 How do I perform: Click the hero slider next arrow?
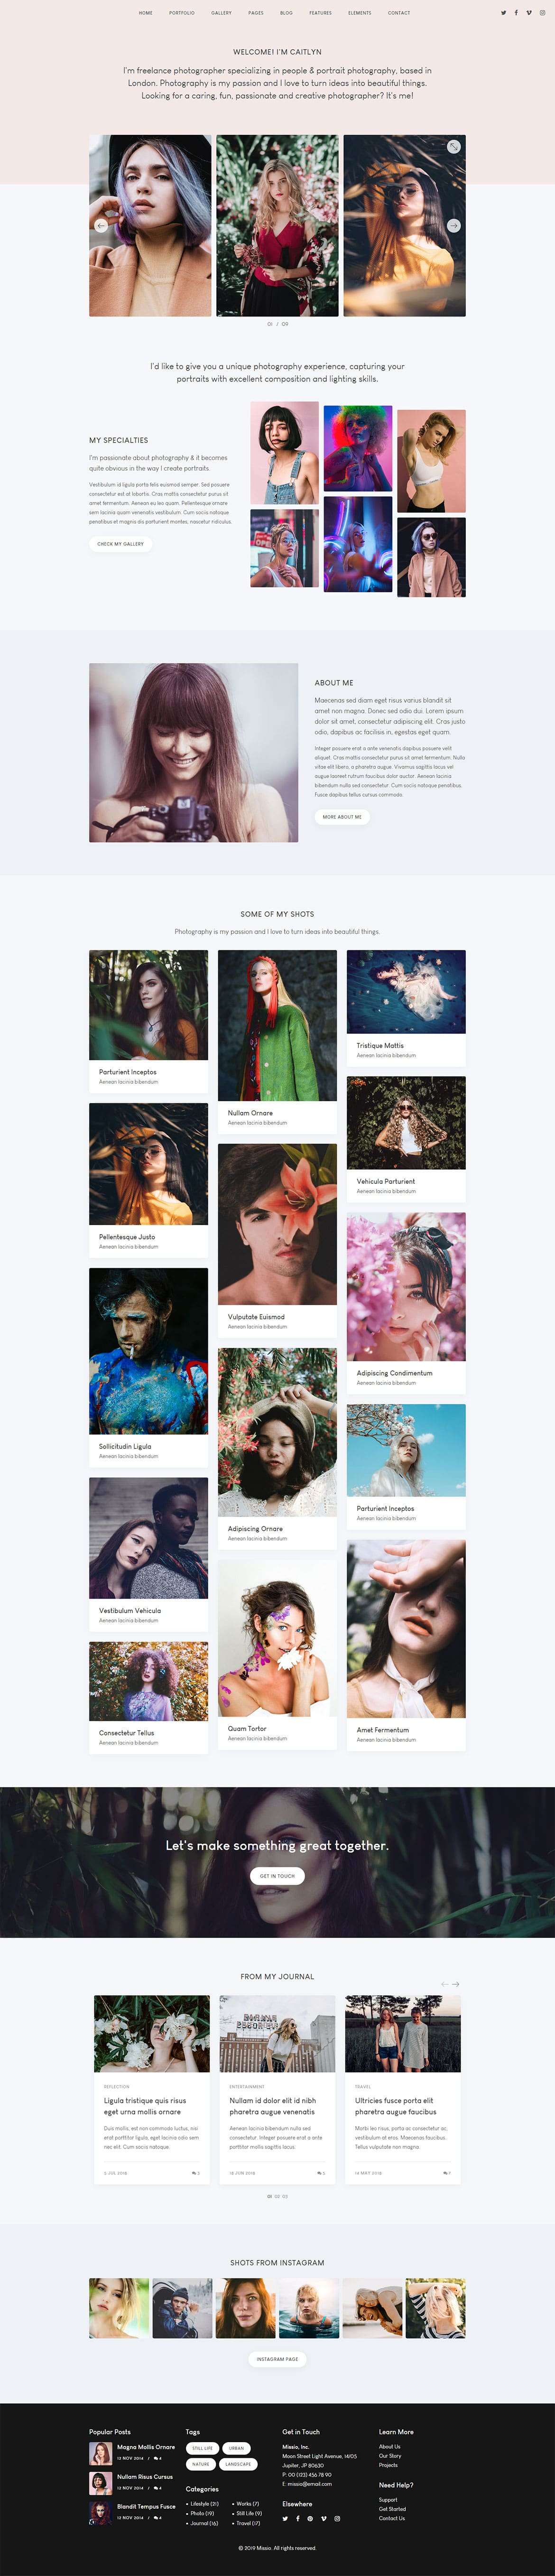pos(453,226)
